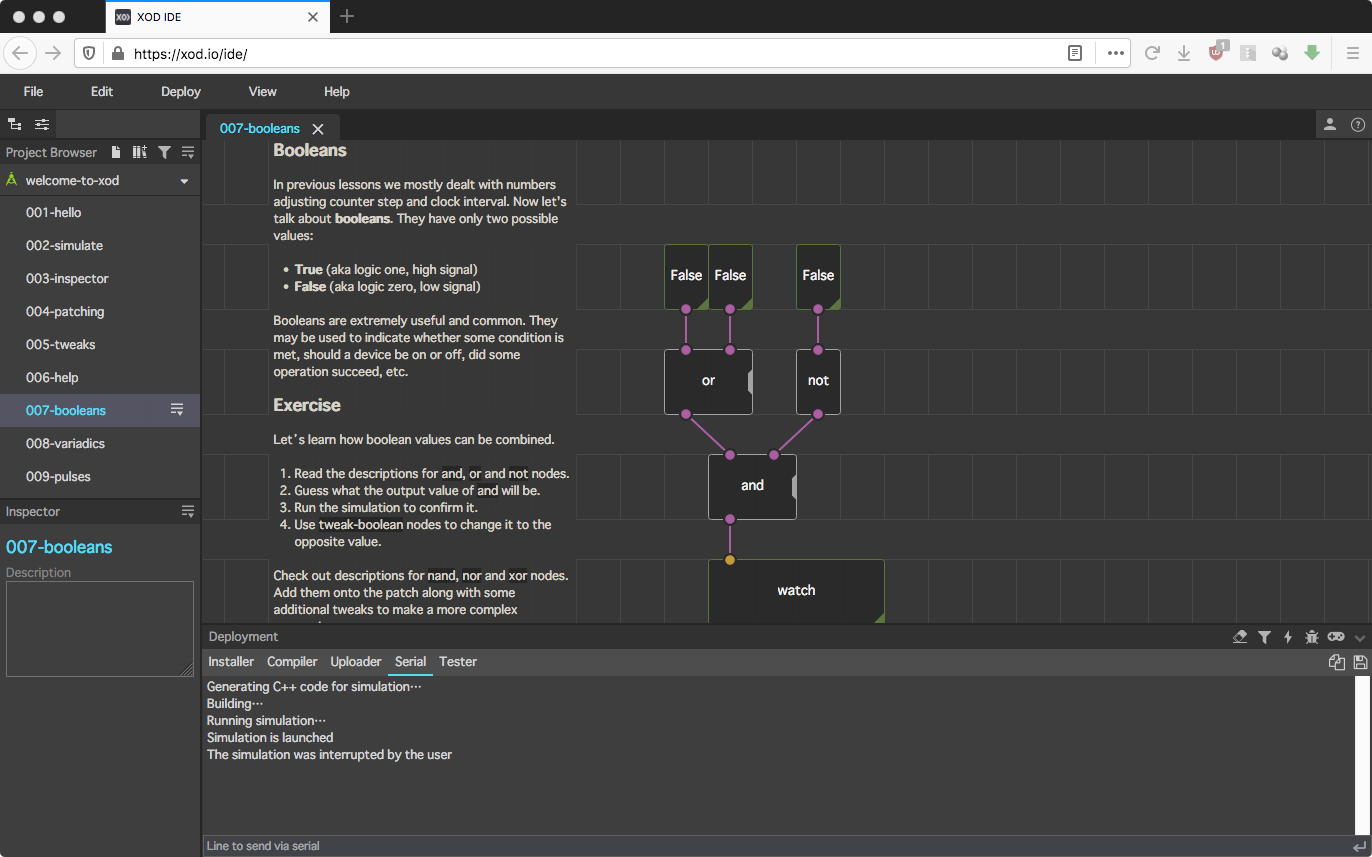Screen dimensions: 1372x857
Task: Toggle the Project Browser panel sidebar icon
Action: pos(15,124)
